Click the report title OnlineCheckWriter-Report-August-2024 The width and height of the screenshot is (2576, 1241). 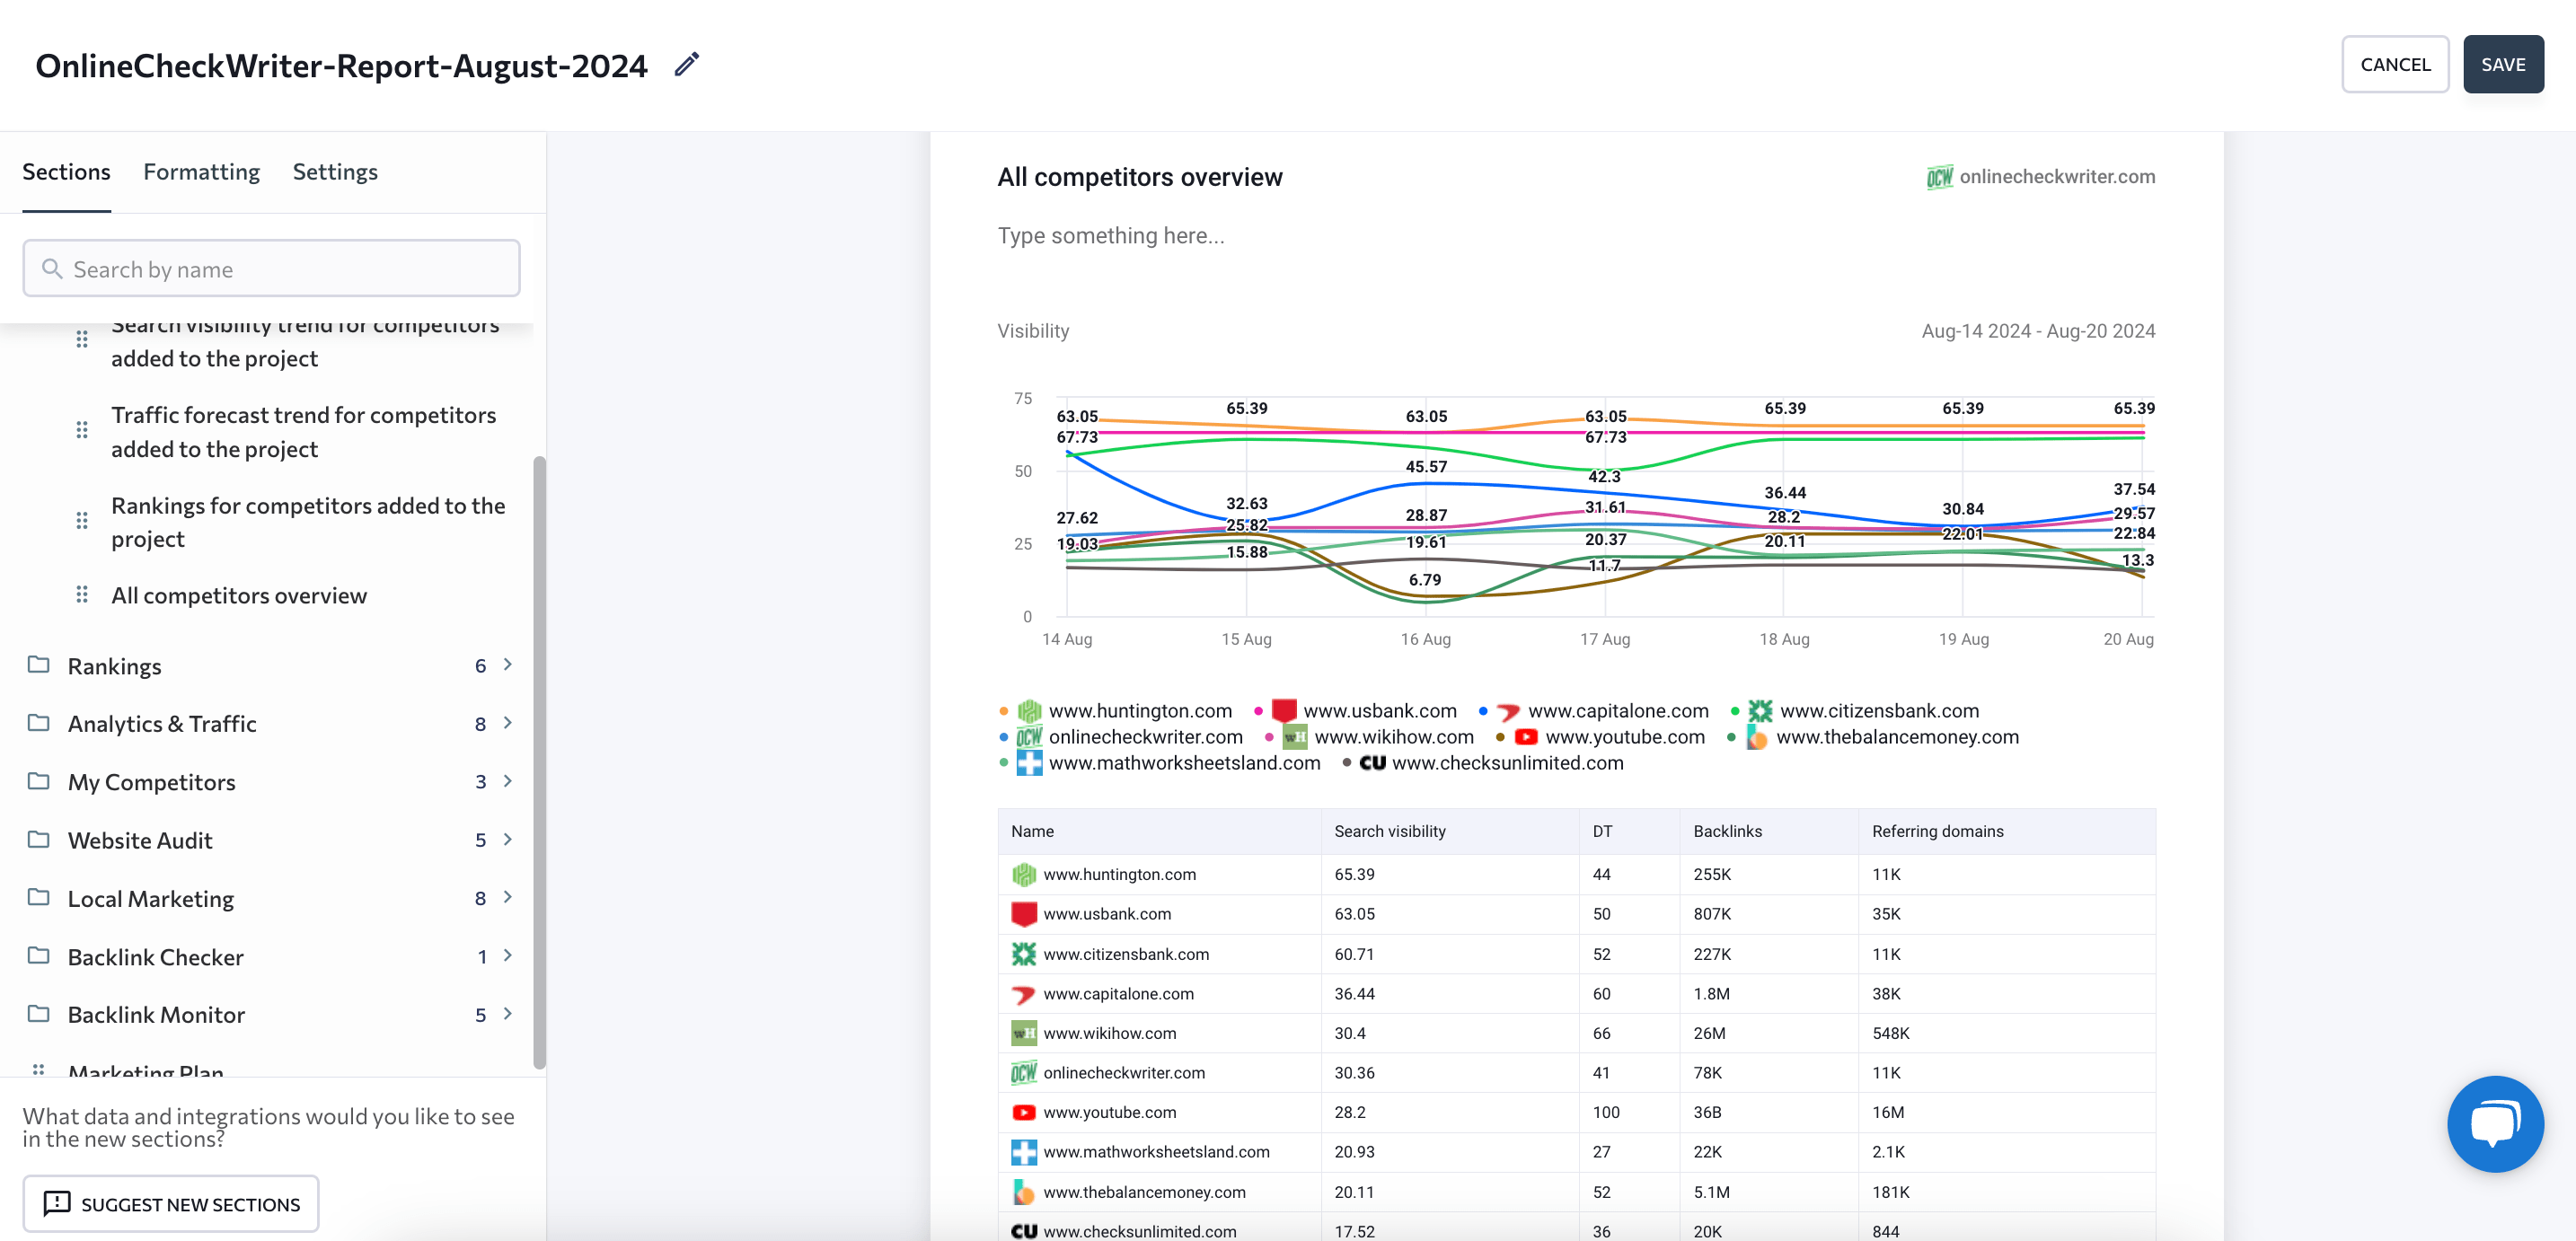tap(341, 66)
